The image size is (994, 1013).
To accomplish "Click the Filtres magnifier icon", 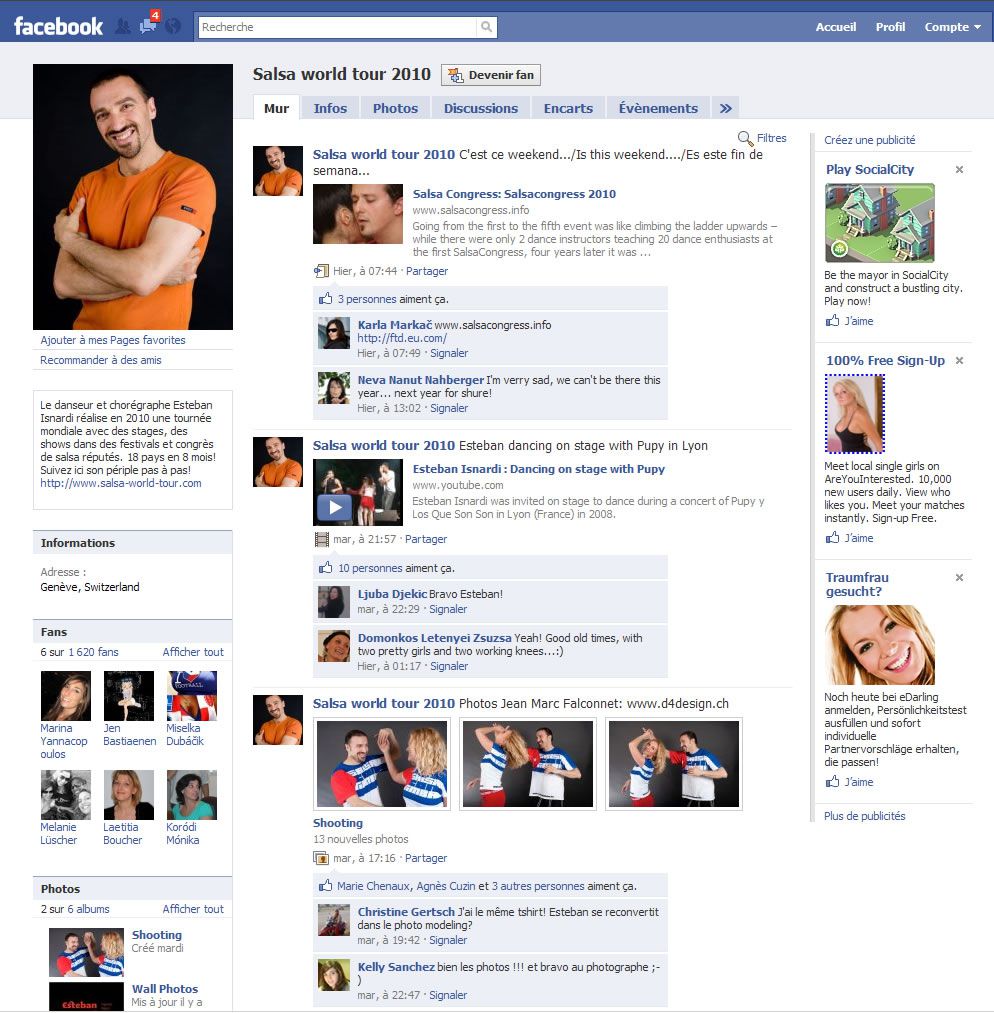I will coord(745,138).
